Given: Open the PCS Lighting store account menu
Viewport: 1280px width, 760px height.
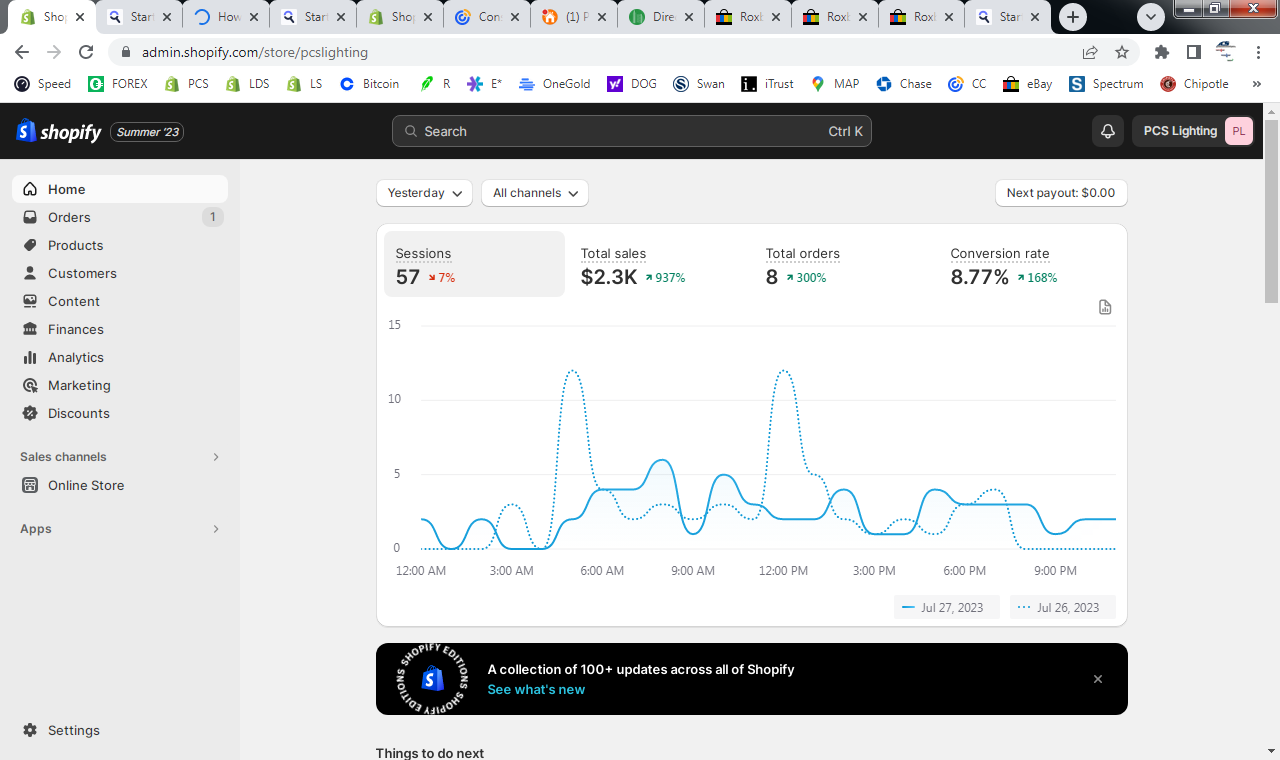Looking at the screenshot, I should click(x=1193, y=131).
